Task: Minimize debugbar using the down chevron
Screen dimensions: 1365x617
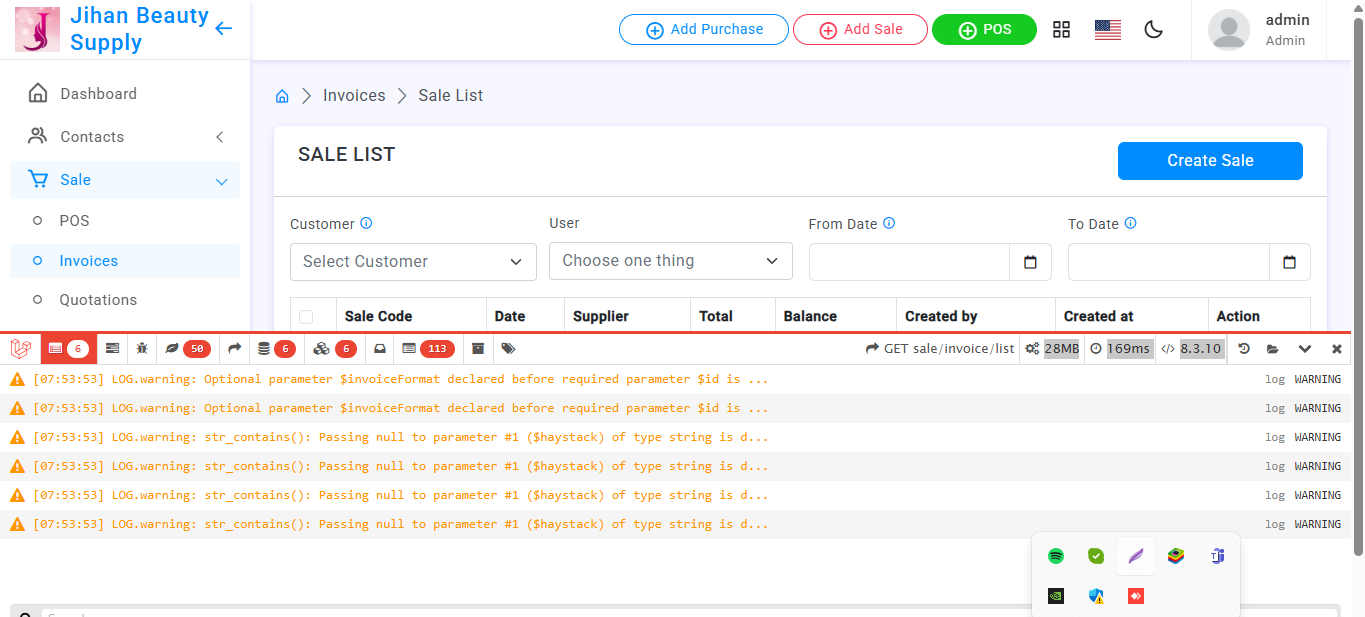Action: coord(1304,349)
